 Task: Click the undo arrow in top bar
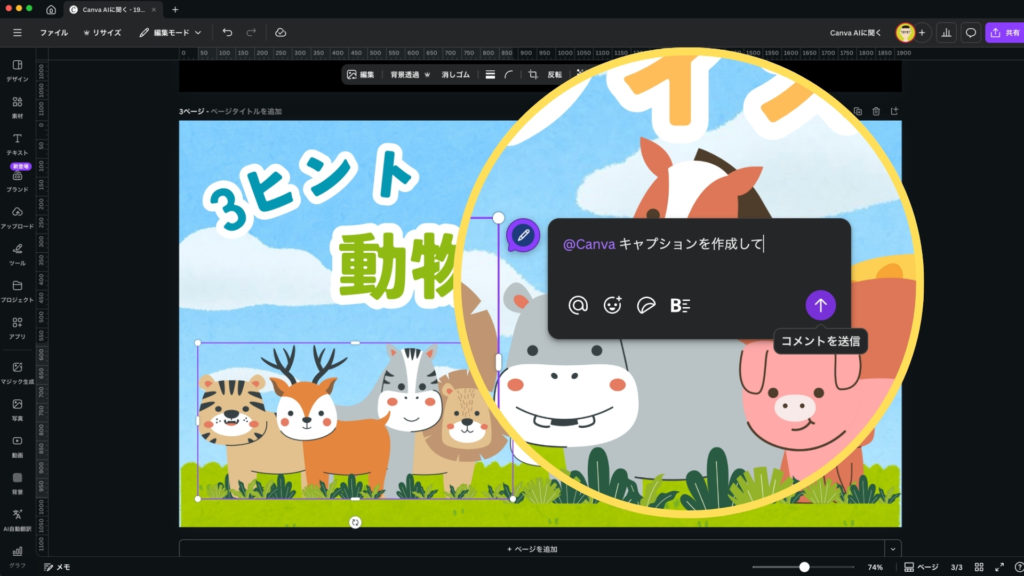click(228, 33)
